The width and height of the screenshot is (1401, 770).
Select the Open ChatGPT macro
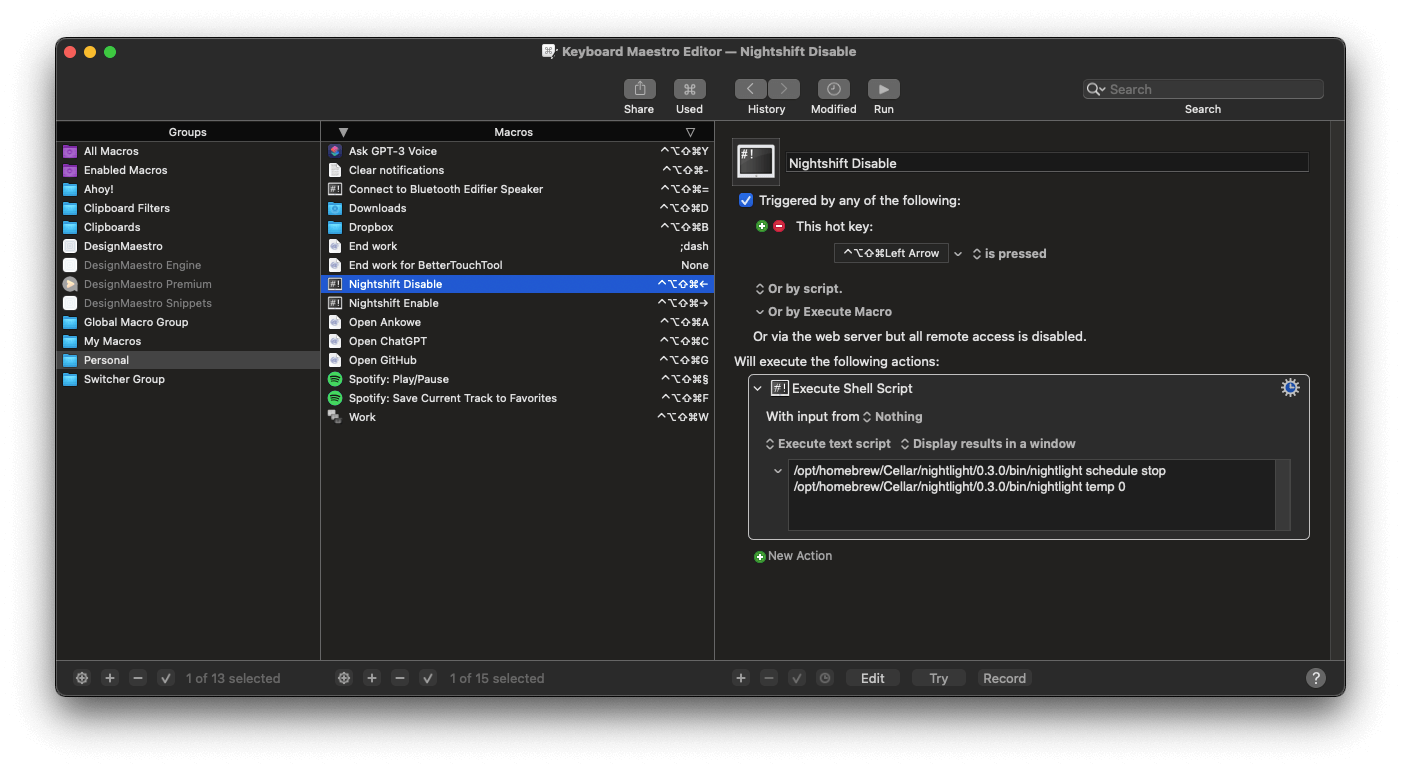tap(517, 341)
